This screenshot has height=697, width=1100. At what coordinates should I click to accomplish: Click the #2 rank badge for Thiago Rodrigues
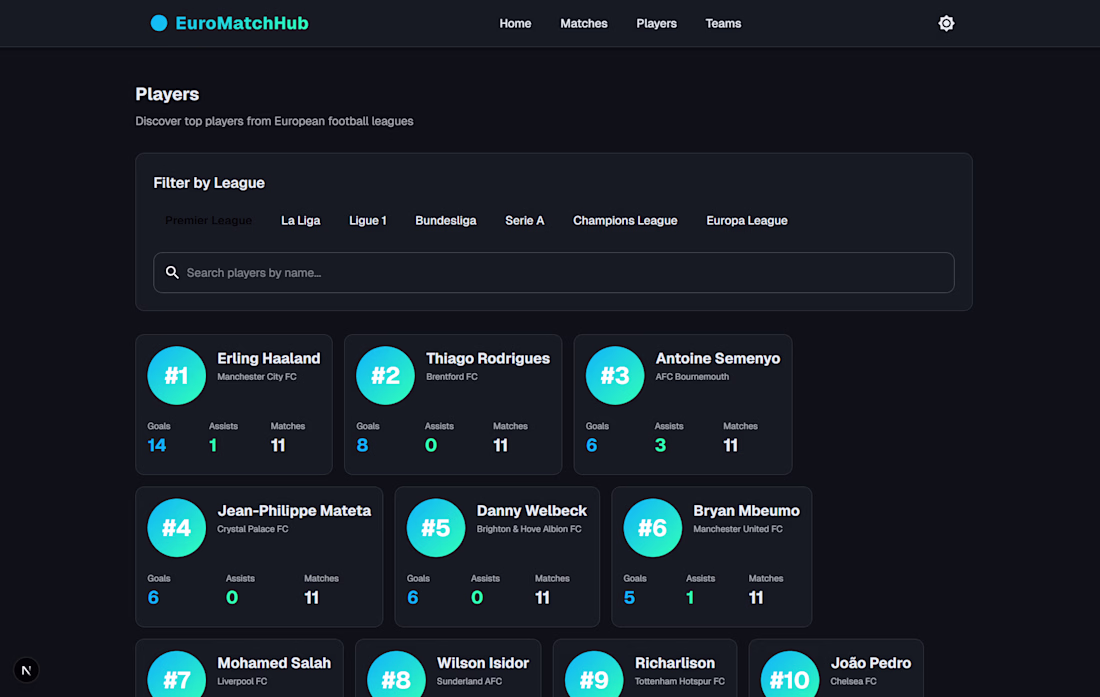click(x=385, y=376)
